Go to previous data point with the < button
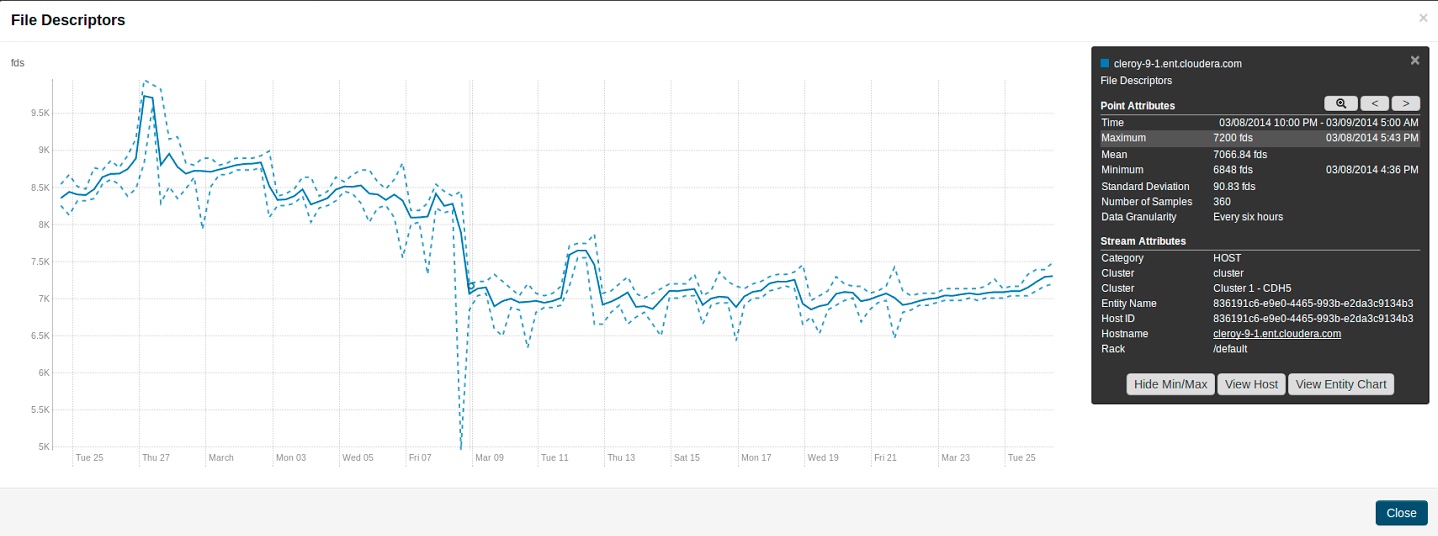 tap(1373, 103)
